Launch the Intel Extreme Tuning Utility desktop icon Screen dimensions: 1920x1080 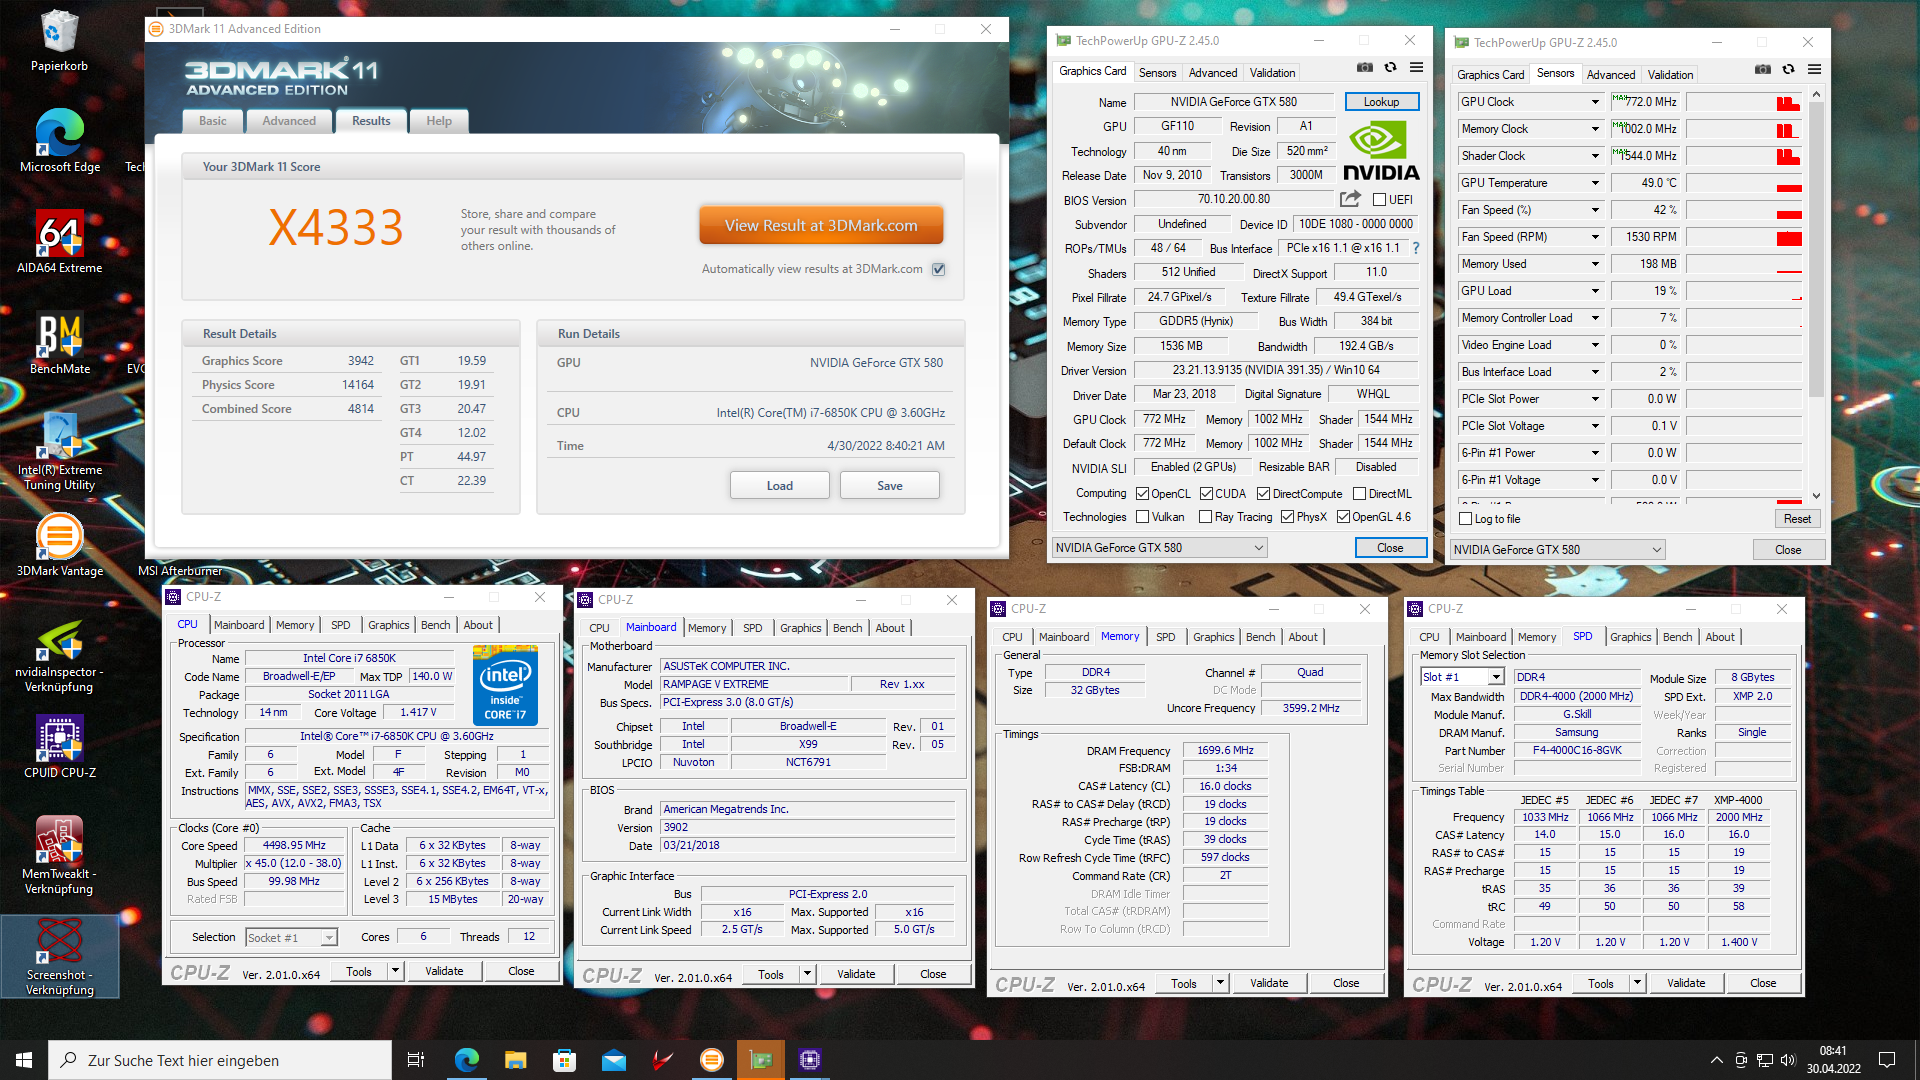59,451
